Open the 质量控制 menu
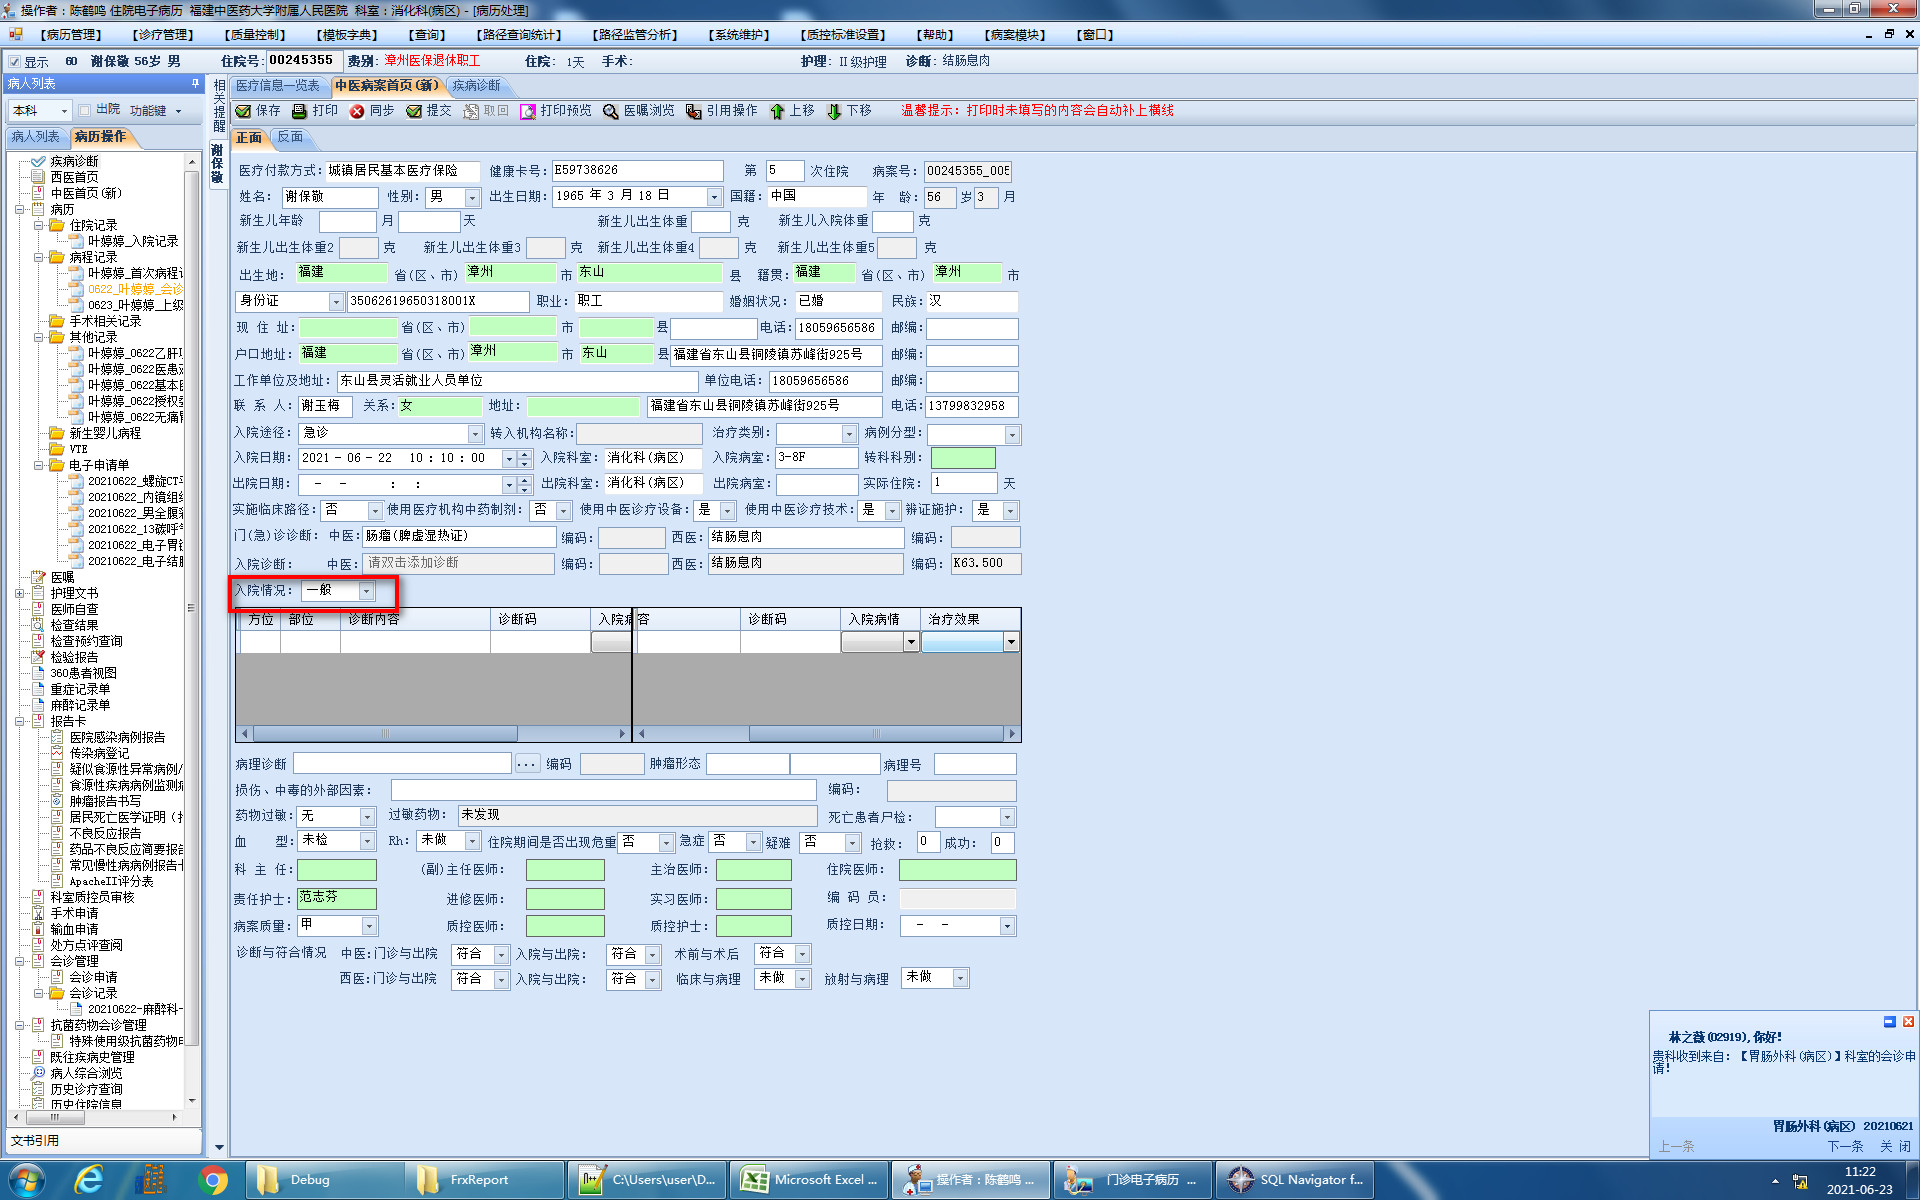Image resolution: width=1920 pixels, height=1200 pixels. pyautogui.click(x=255, y=35)
